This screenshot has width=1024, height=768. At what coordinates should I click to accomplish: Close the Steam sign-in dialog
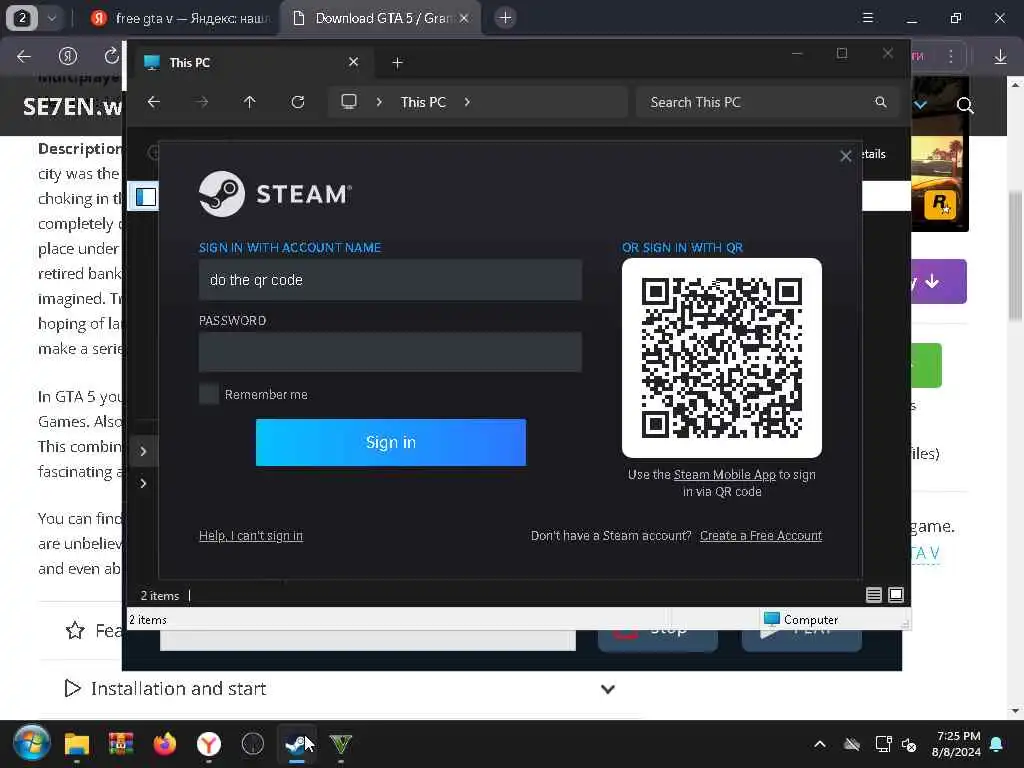pos(846,156)
